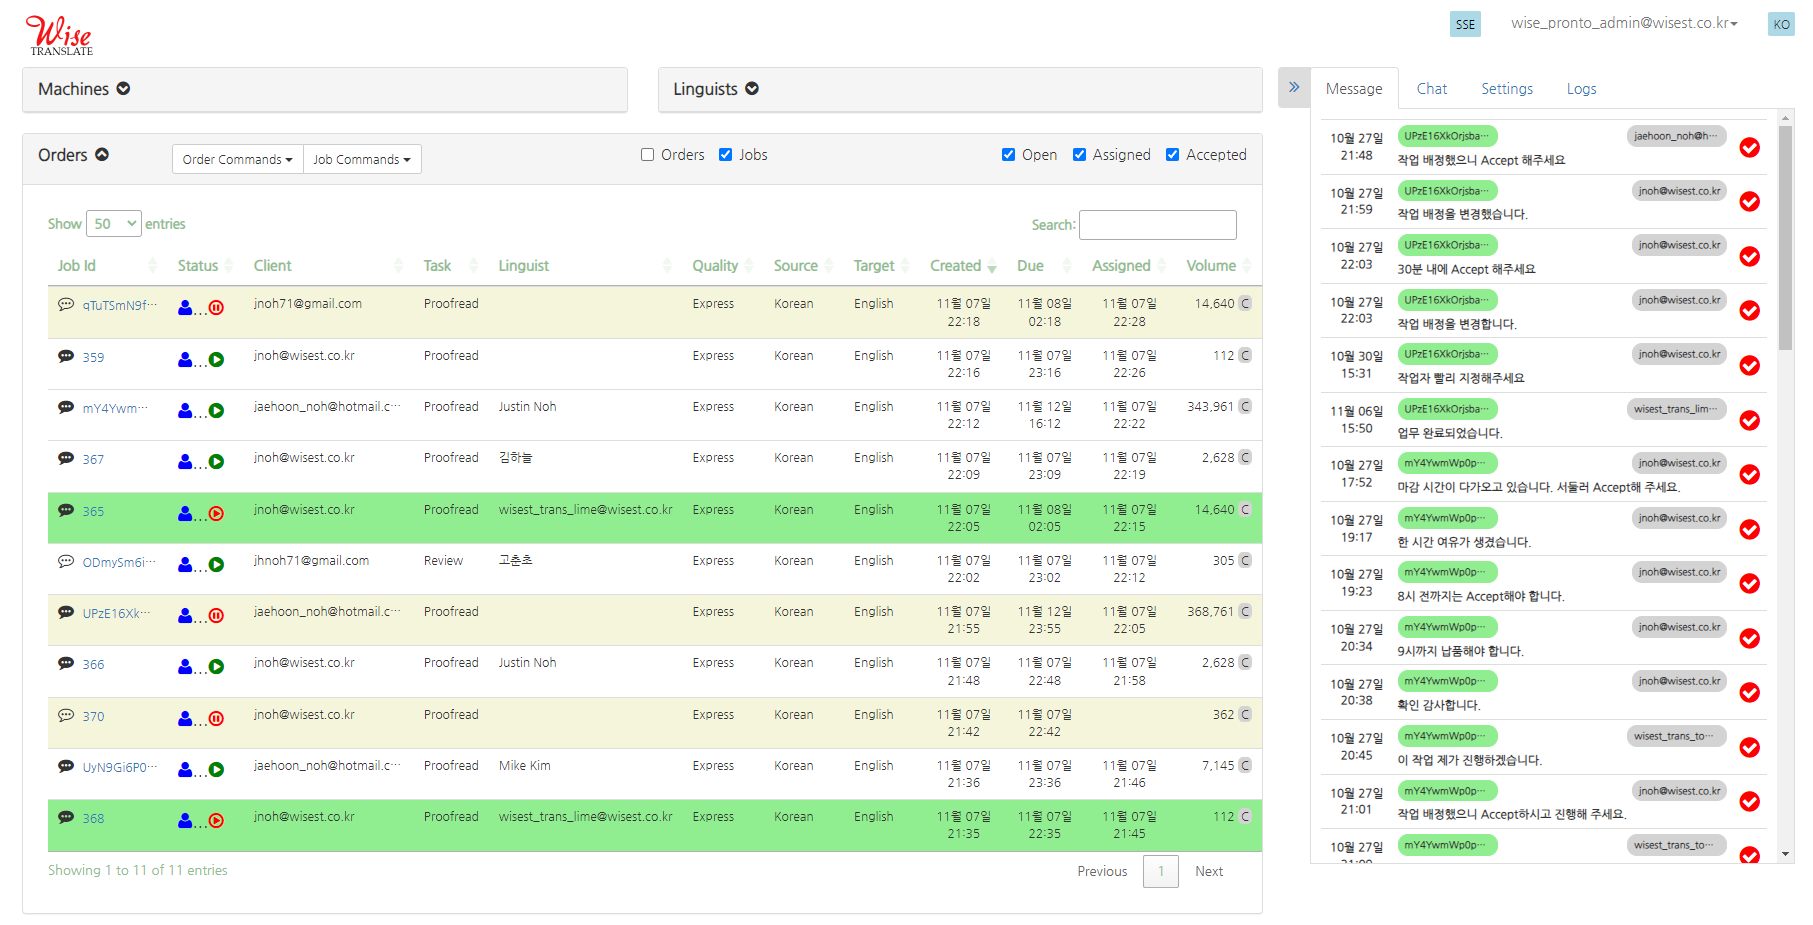Open the Job Commands dropdown
The image size is (1813, 925).
click(361, 159)
